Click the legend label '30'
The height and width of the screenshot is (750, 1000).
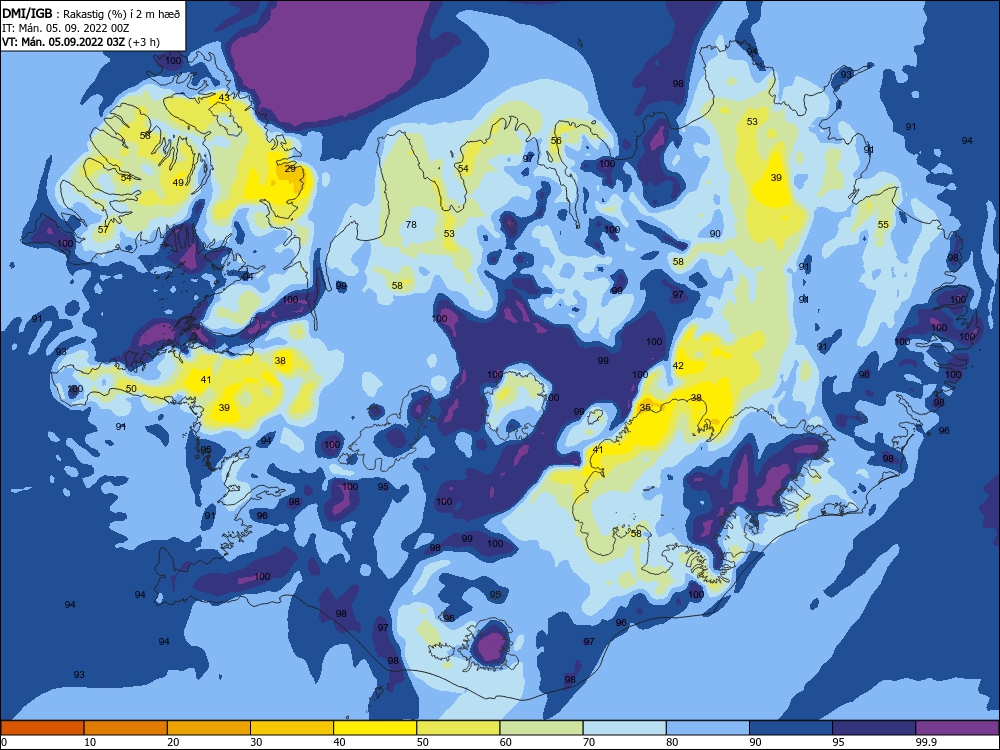[x=256, y=742]
